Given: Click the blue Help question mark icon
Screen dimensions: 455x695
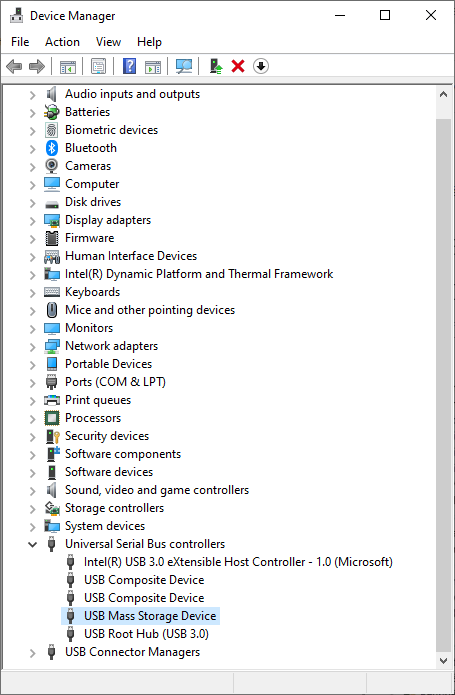Looking at the screenshot, I should [x=129, y=66].
